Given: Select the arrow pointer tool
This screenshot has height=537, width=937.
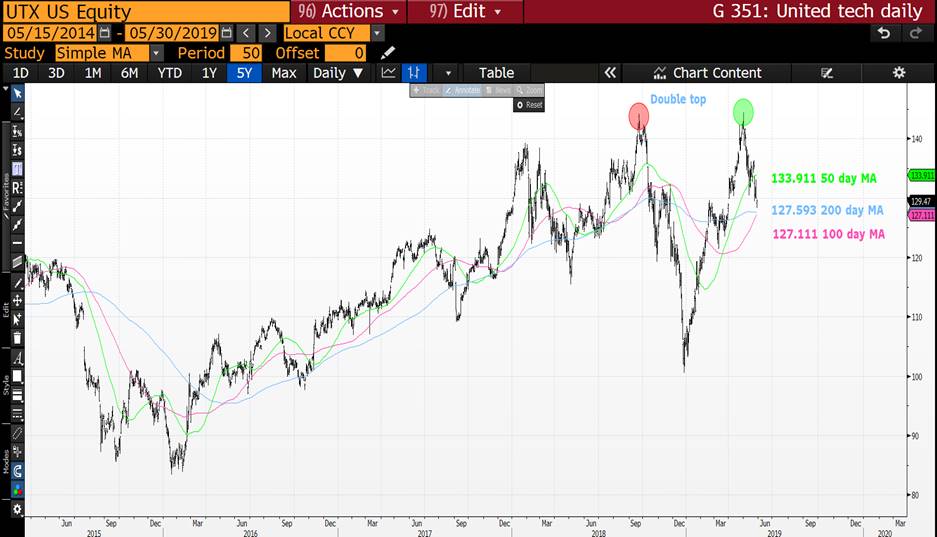Looking at the screenshot, I should 17,93.
